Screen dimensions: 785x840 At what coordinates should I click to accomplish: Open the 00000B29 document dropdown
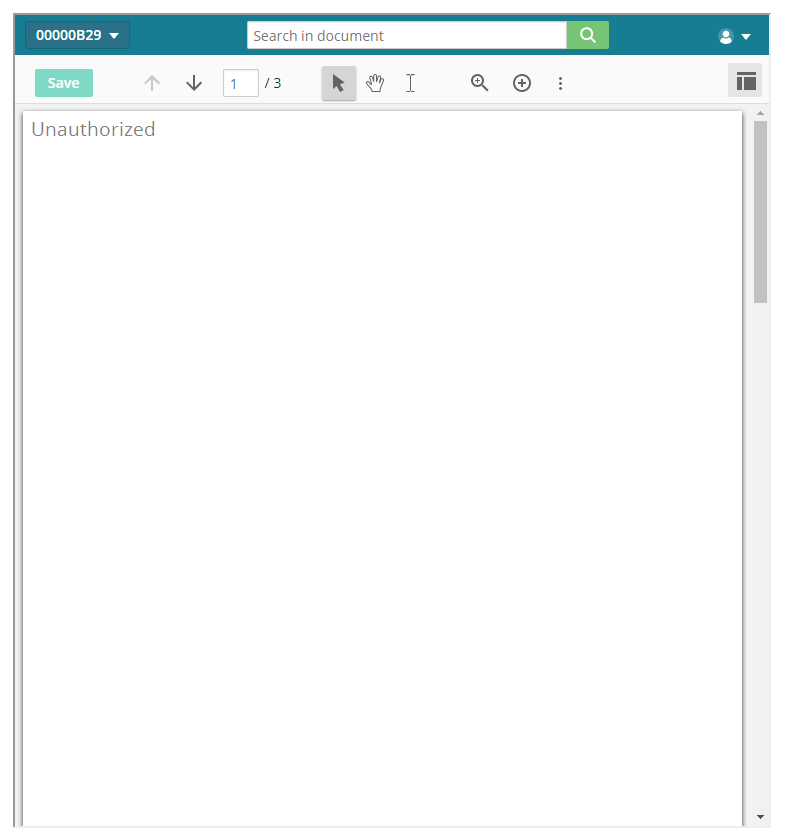[x=77, y=35]
